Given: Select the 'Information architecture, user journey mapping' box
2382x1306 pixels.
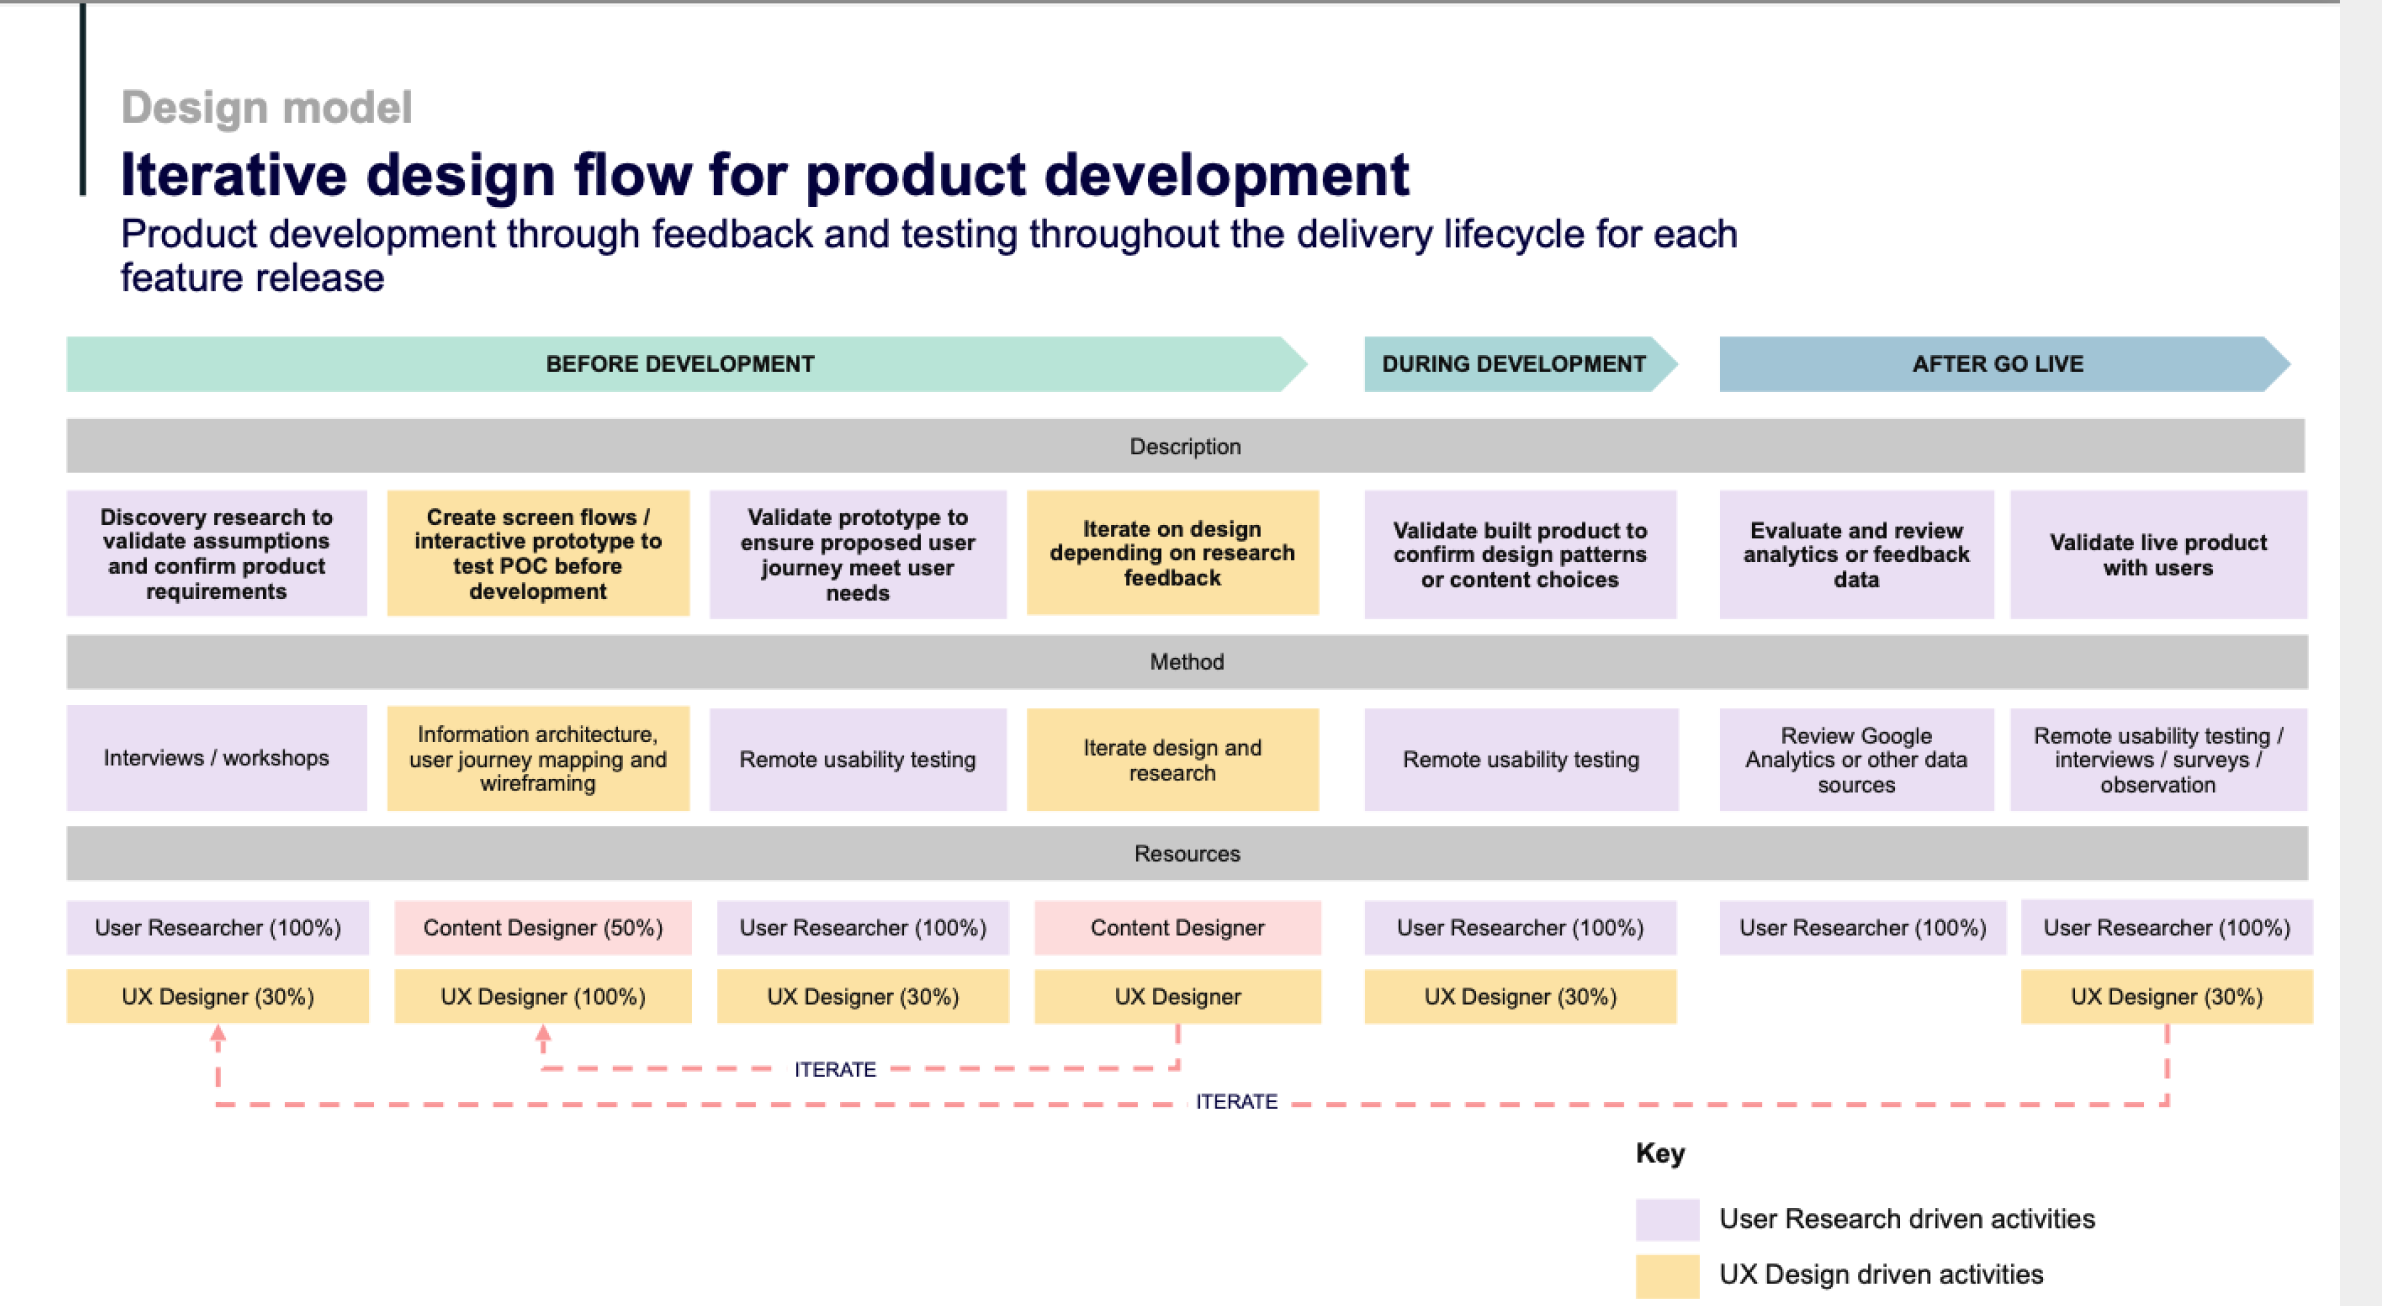Looking at the screenshot, I should click(538, 758).
